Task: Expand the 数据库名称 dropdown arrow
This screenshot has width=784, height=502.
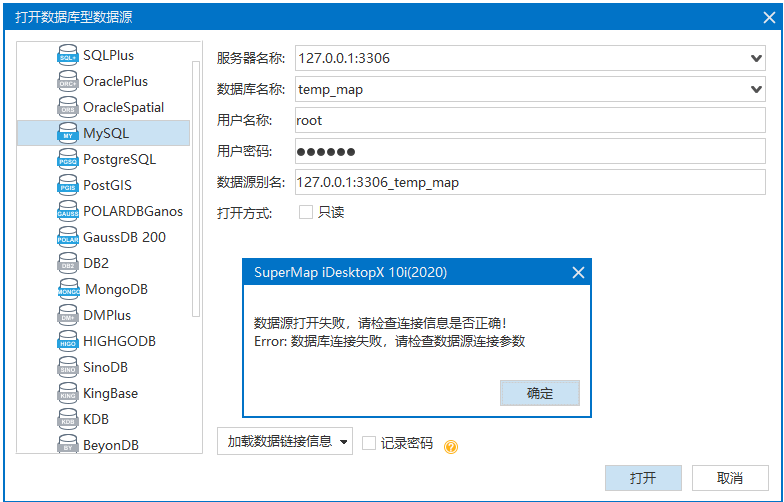Action: point(756,90)
